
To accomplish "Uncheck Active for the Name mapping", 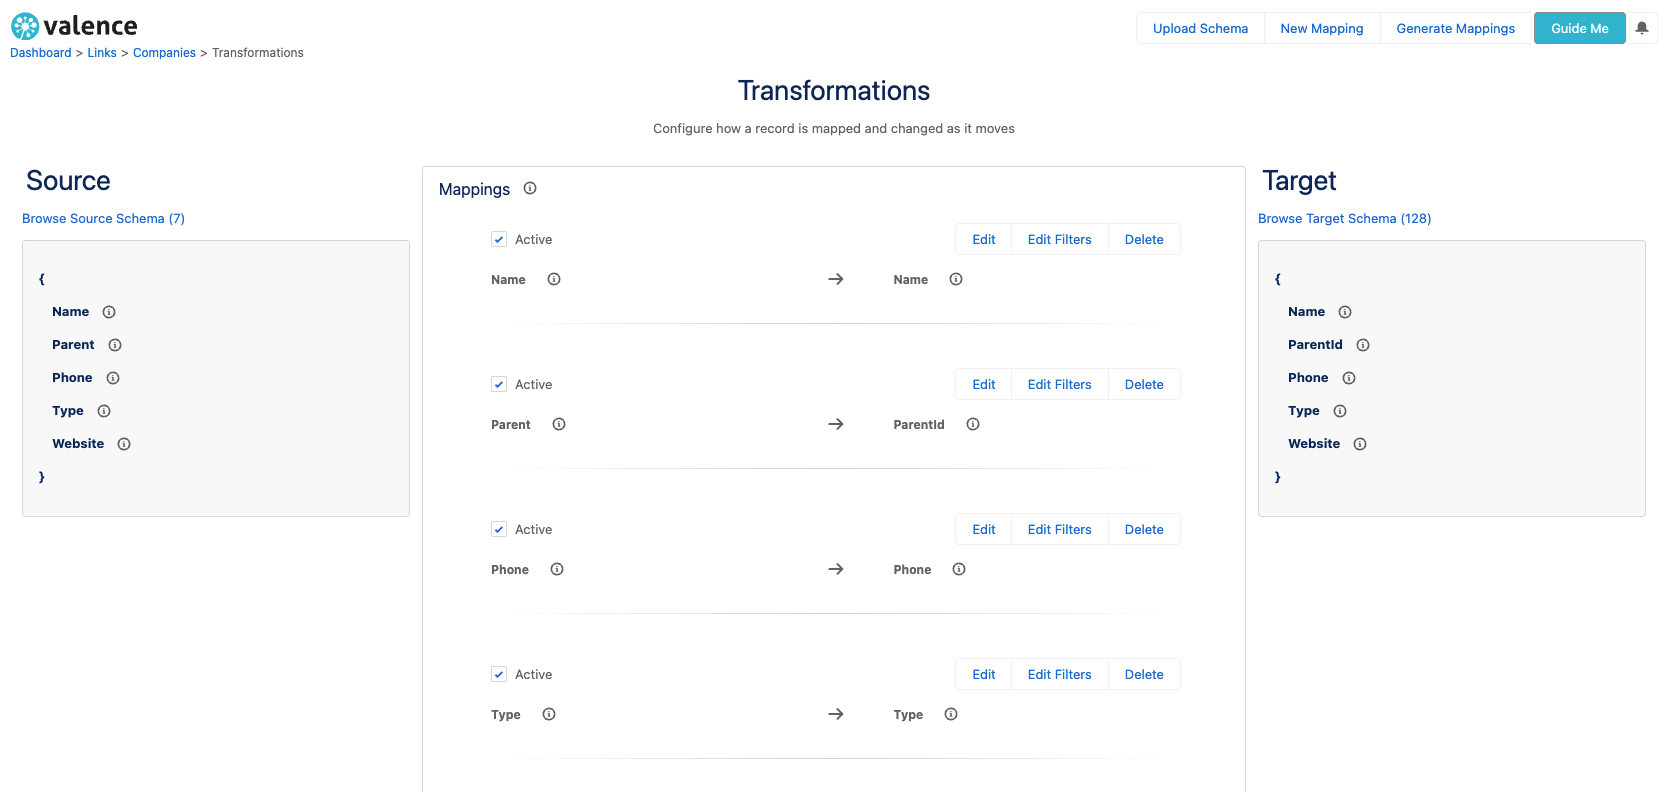I will point(499,239).
